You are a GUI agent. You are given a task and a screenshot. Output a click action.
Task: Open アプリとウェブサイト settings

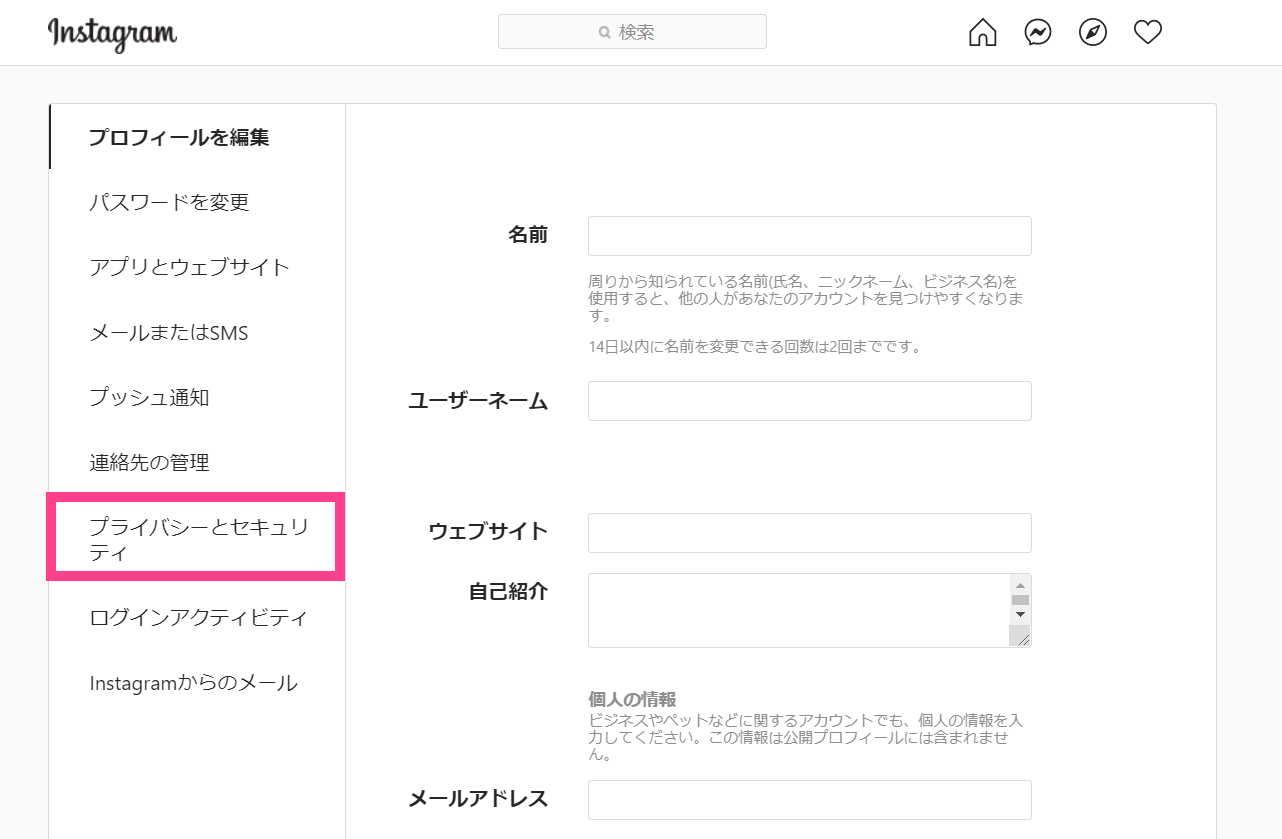tap(197, 267)
